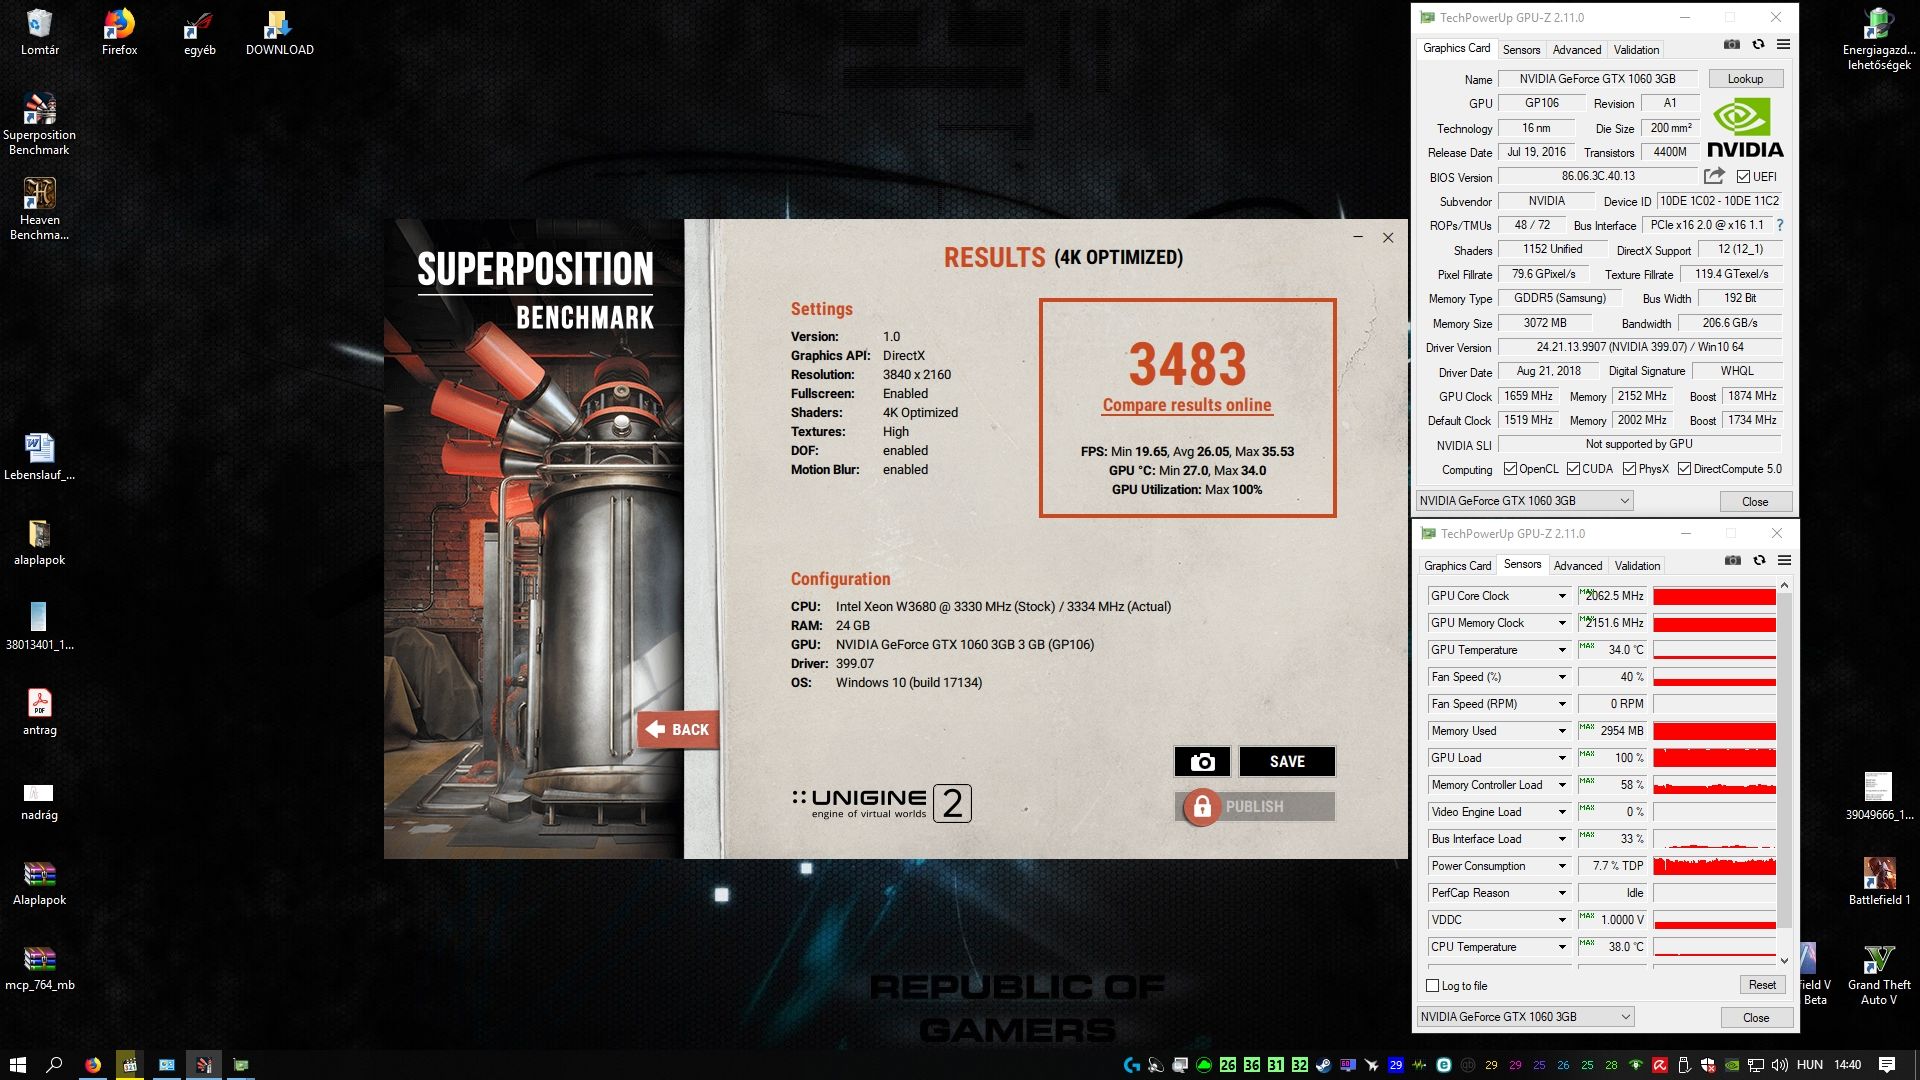Open Firefox desktop shortcut
Viewport: 1920px width, 1080px height.
point(119,32)
